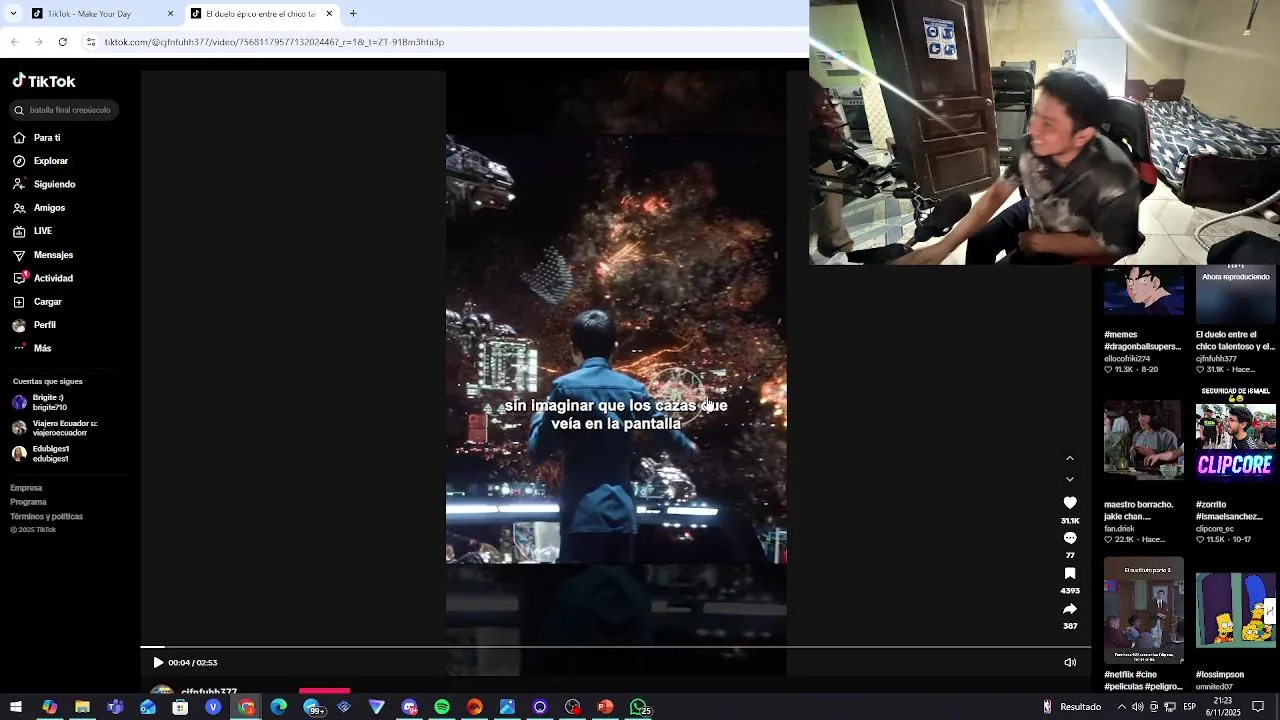Viewport: 1280px width, 720px height.
Task: Open Spotify from the taskbar
Action: coord(442,707)
